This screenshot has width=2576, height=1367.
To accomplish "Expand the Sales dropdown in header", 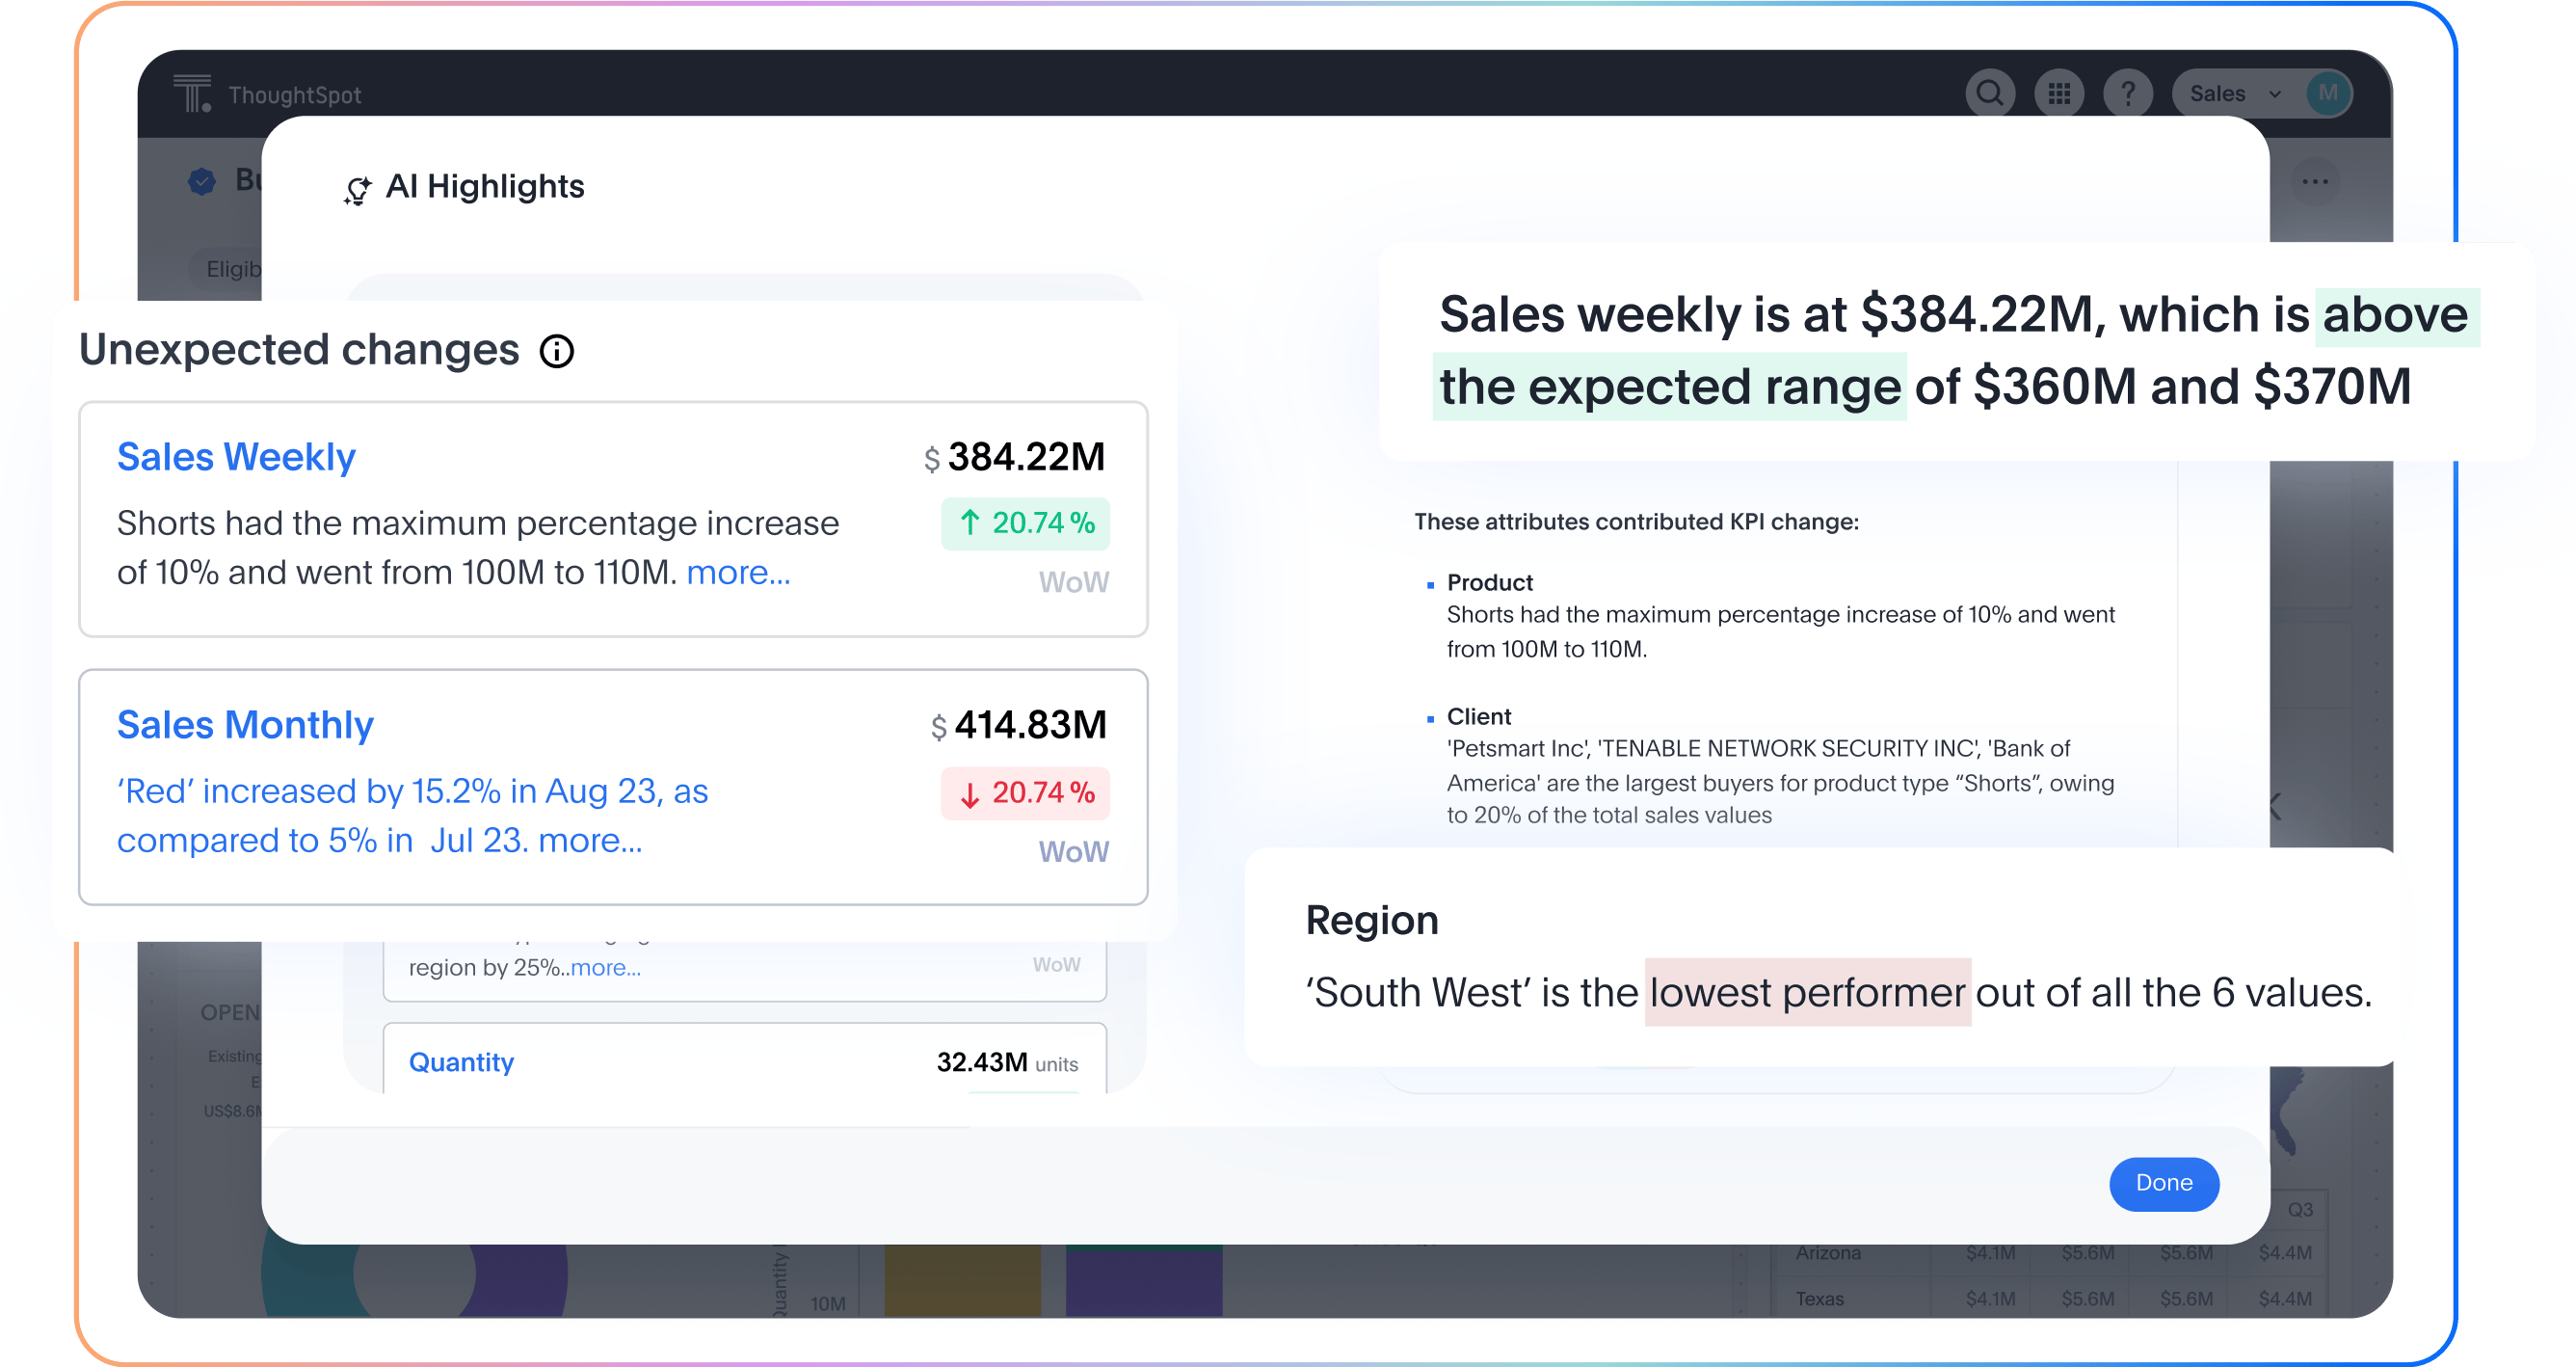I will [2236, 94].
